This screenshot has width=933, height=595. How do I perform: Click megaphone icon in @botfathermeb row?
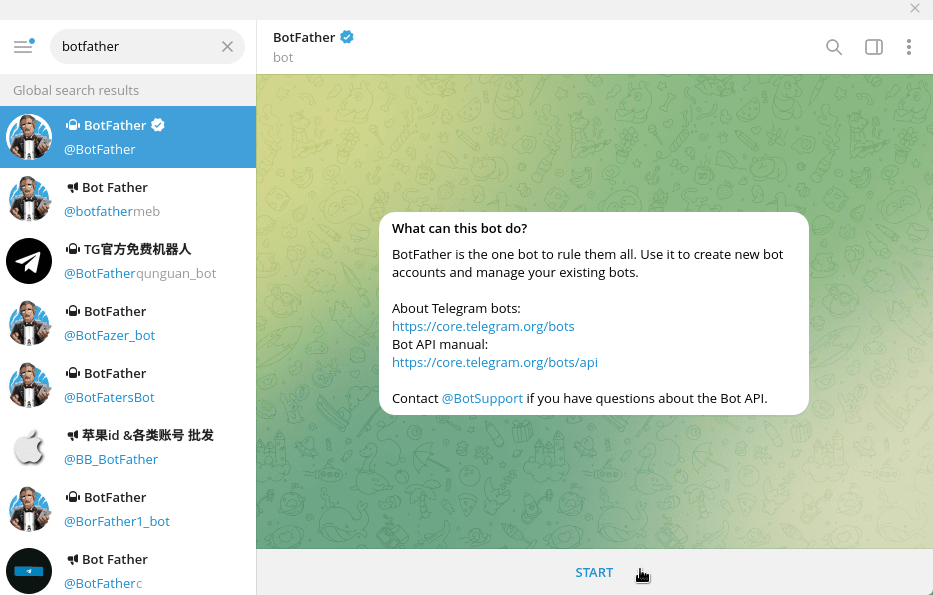(x=72, y=187)
